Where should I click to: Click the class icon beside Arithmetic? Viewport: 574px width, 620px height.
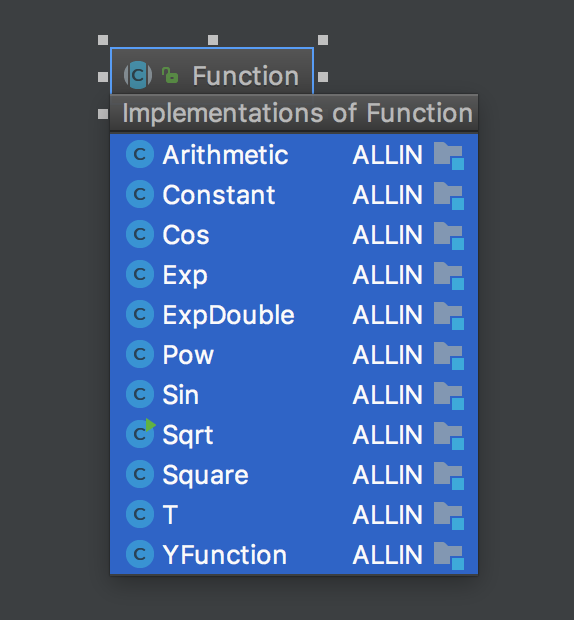pyautogui.click(x=140, y=154)
